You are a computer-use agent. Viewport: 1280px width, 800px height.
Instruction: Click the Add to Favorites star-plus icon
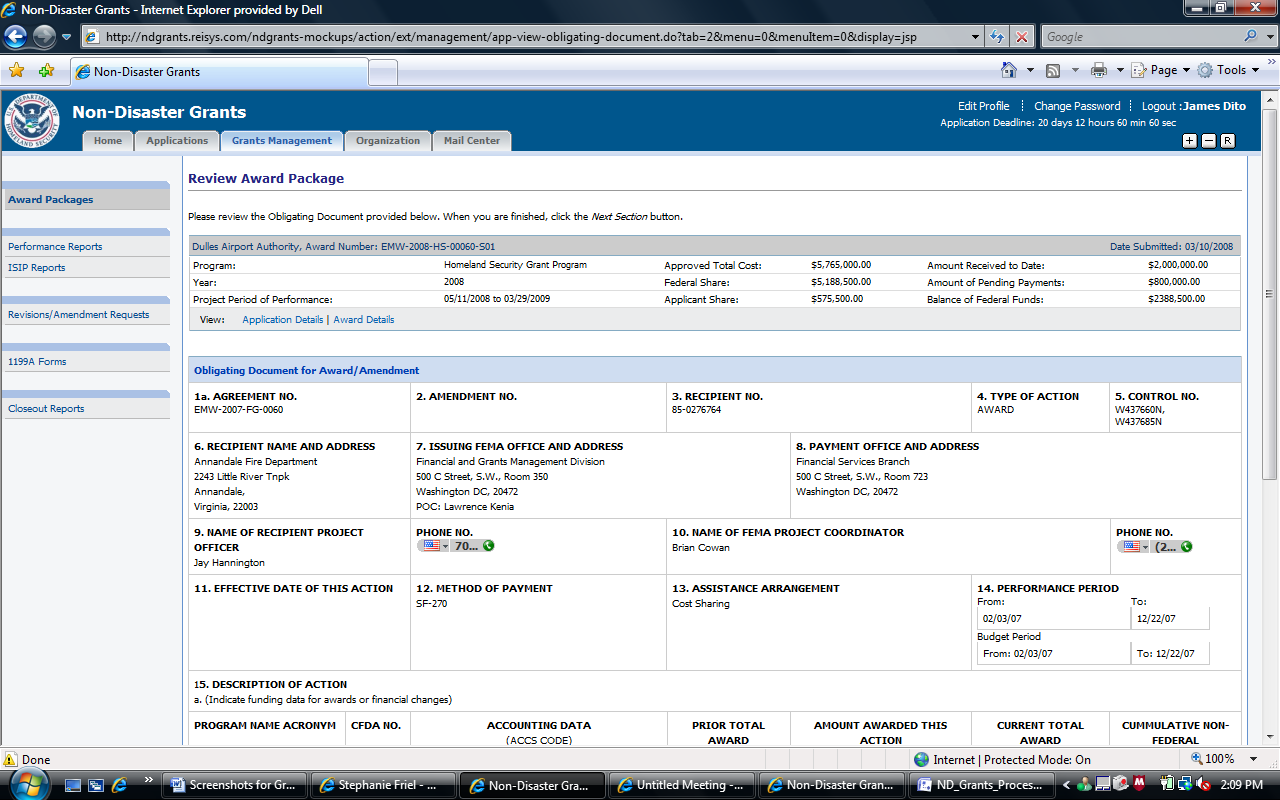46,71
